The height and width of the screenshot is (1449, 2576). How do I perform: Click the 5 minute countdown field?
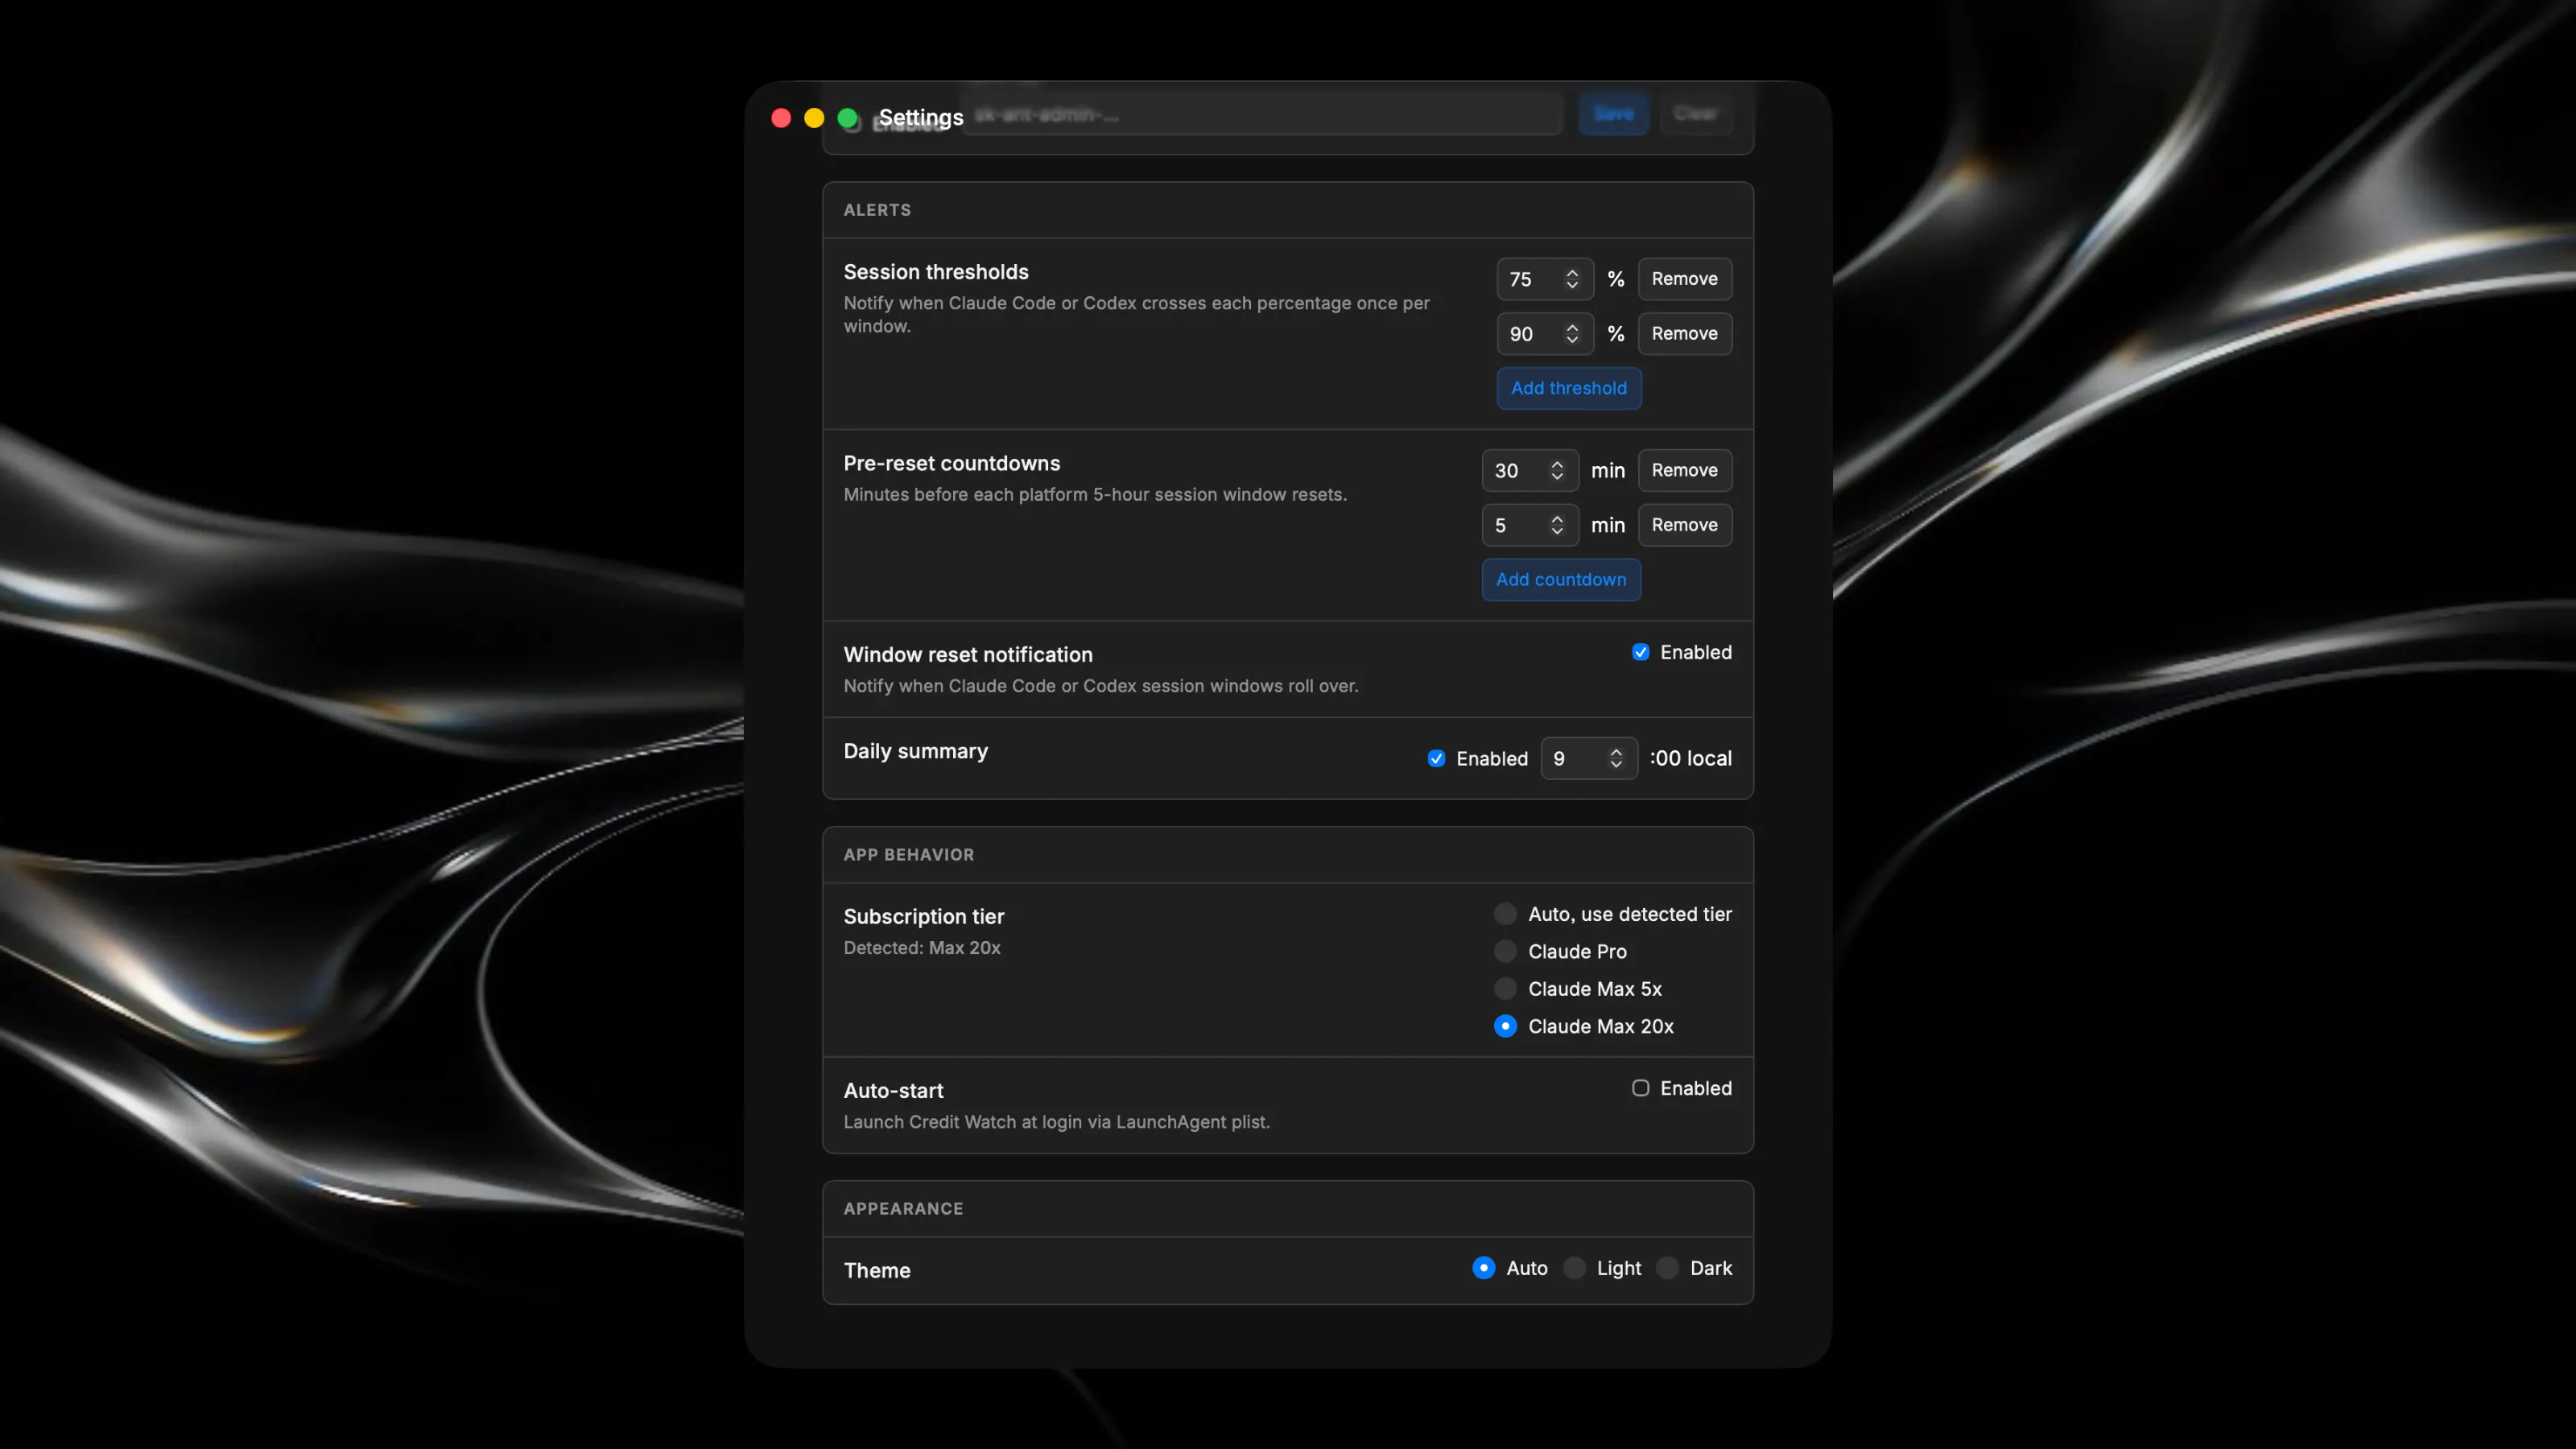(x=1530, y=525)
